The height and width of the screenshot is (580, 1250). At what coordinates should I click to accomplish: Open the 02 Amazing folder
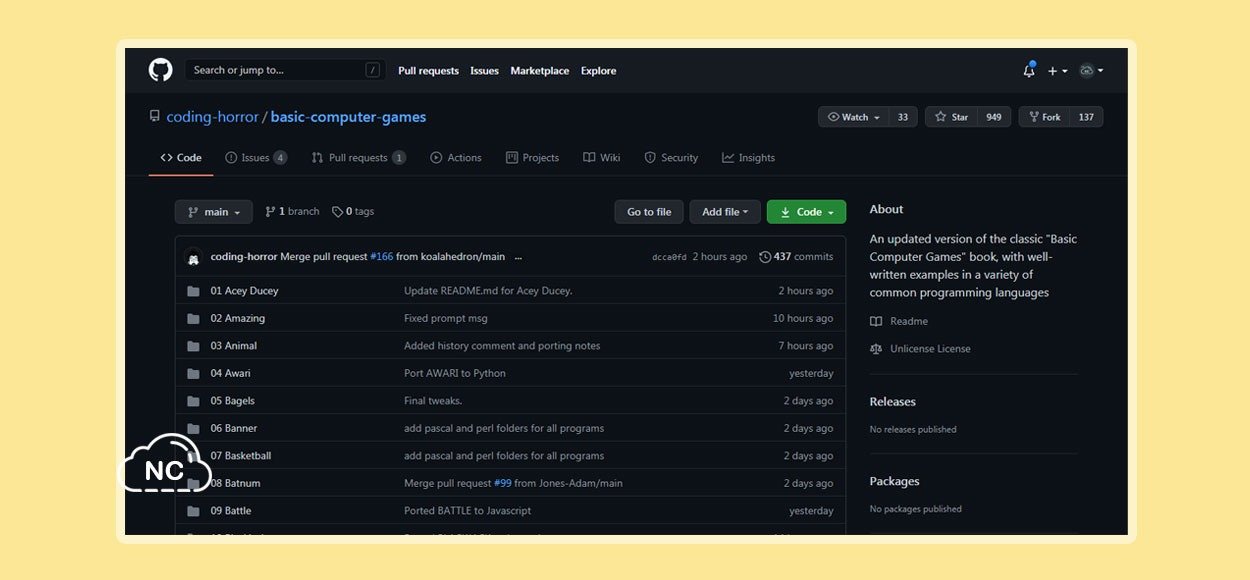click(x=237, y=318)
